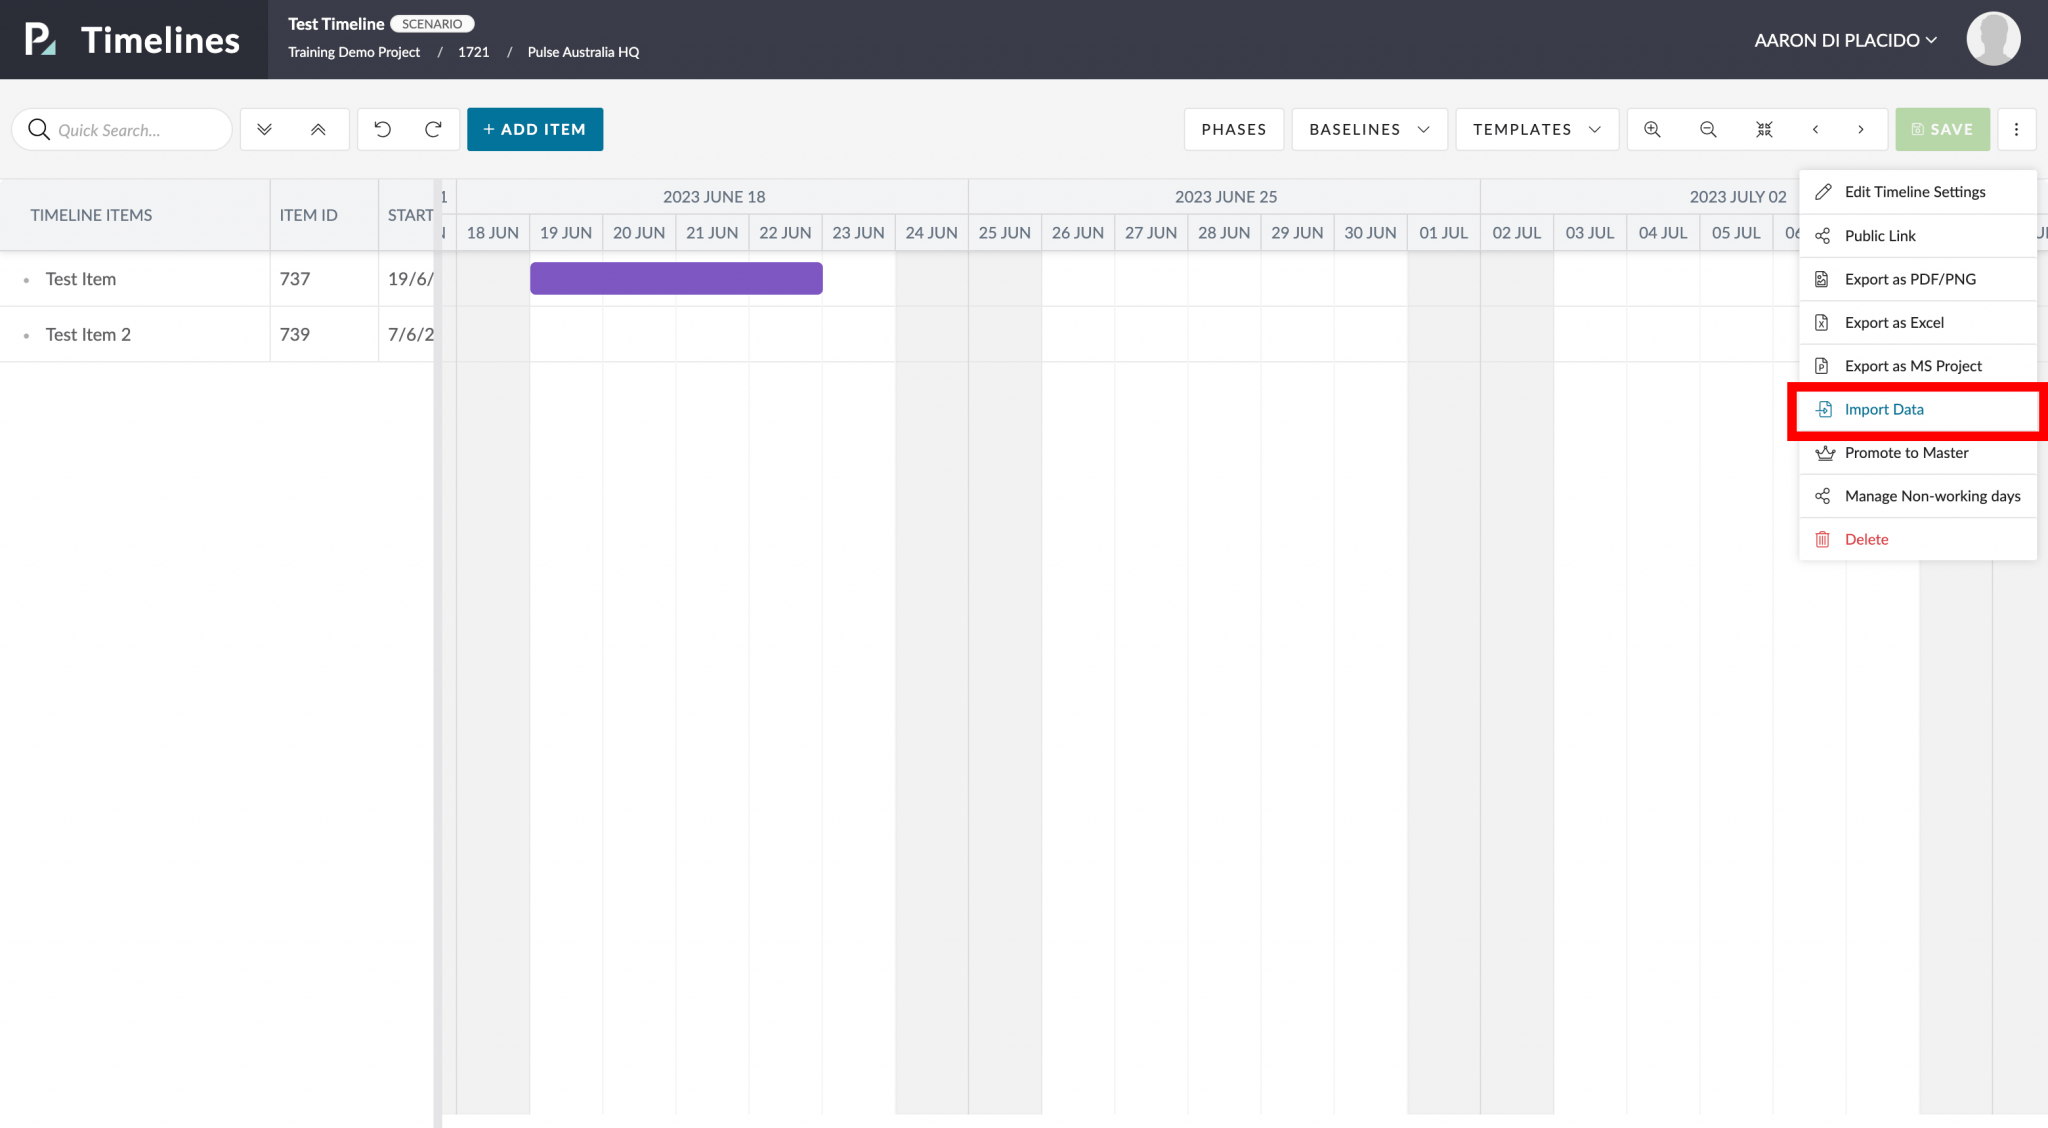
Task: Click the Undo icon
Action: pos(381,129)
